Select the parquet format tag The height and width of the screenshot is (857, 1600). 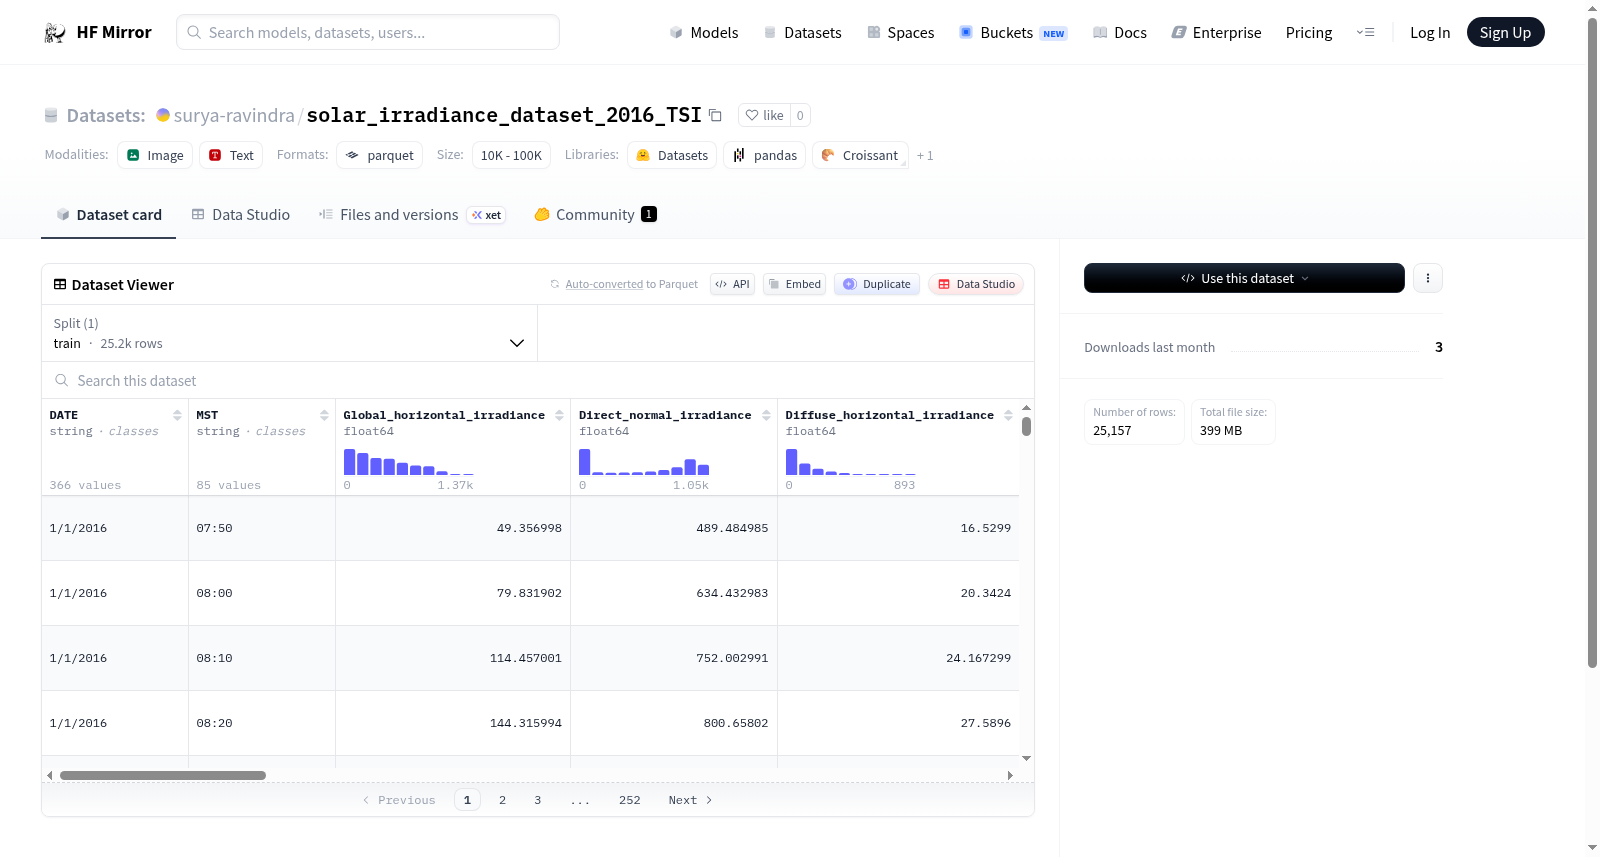pyautogui.click(x=380, y=155)
